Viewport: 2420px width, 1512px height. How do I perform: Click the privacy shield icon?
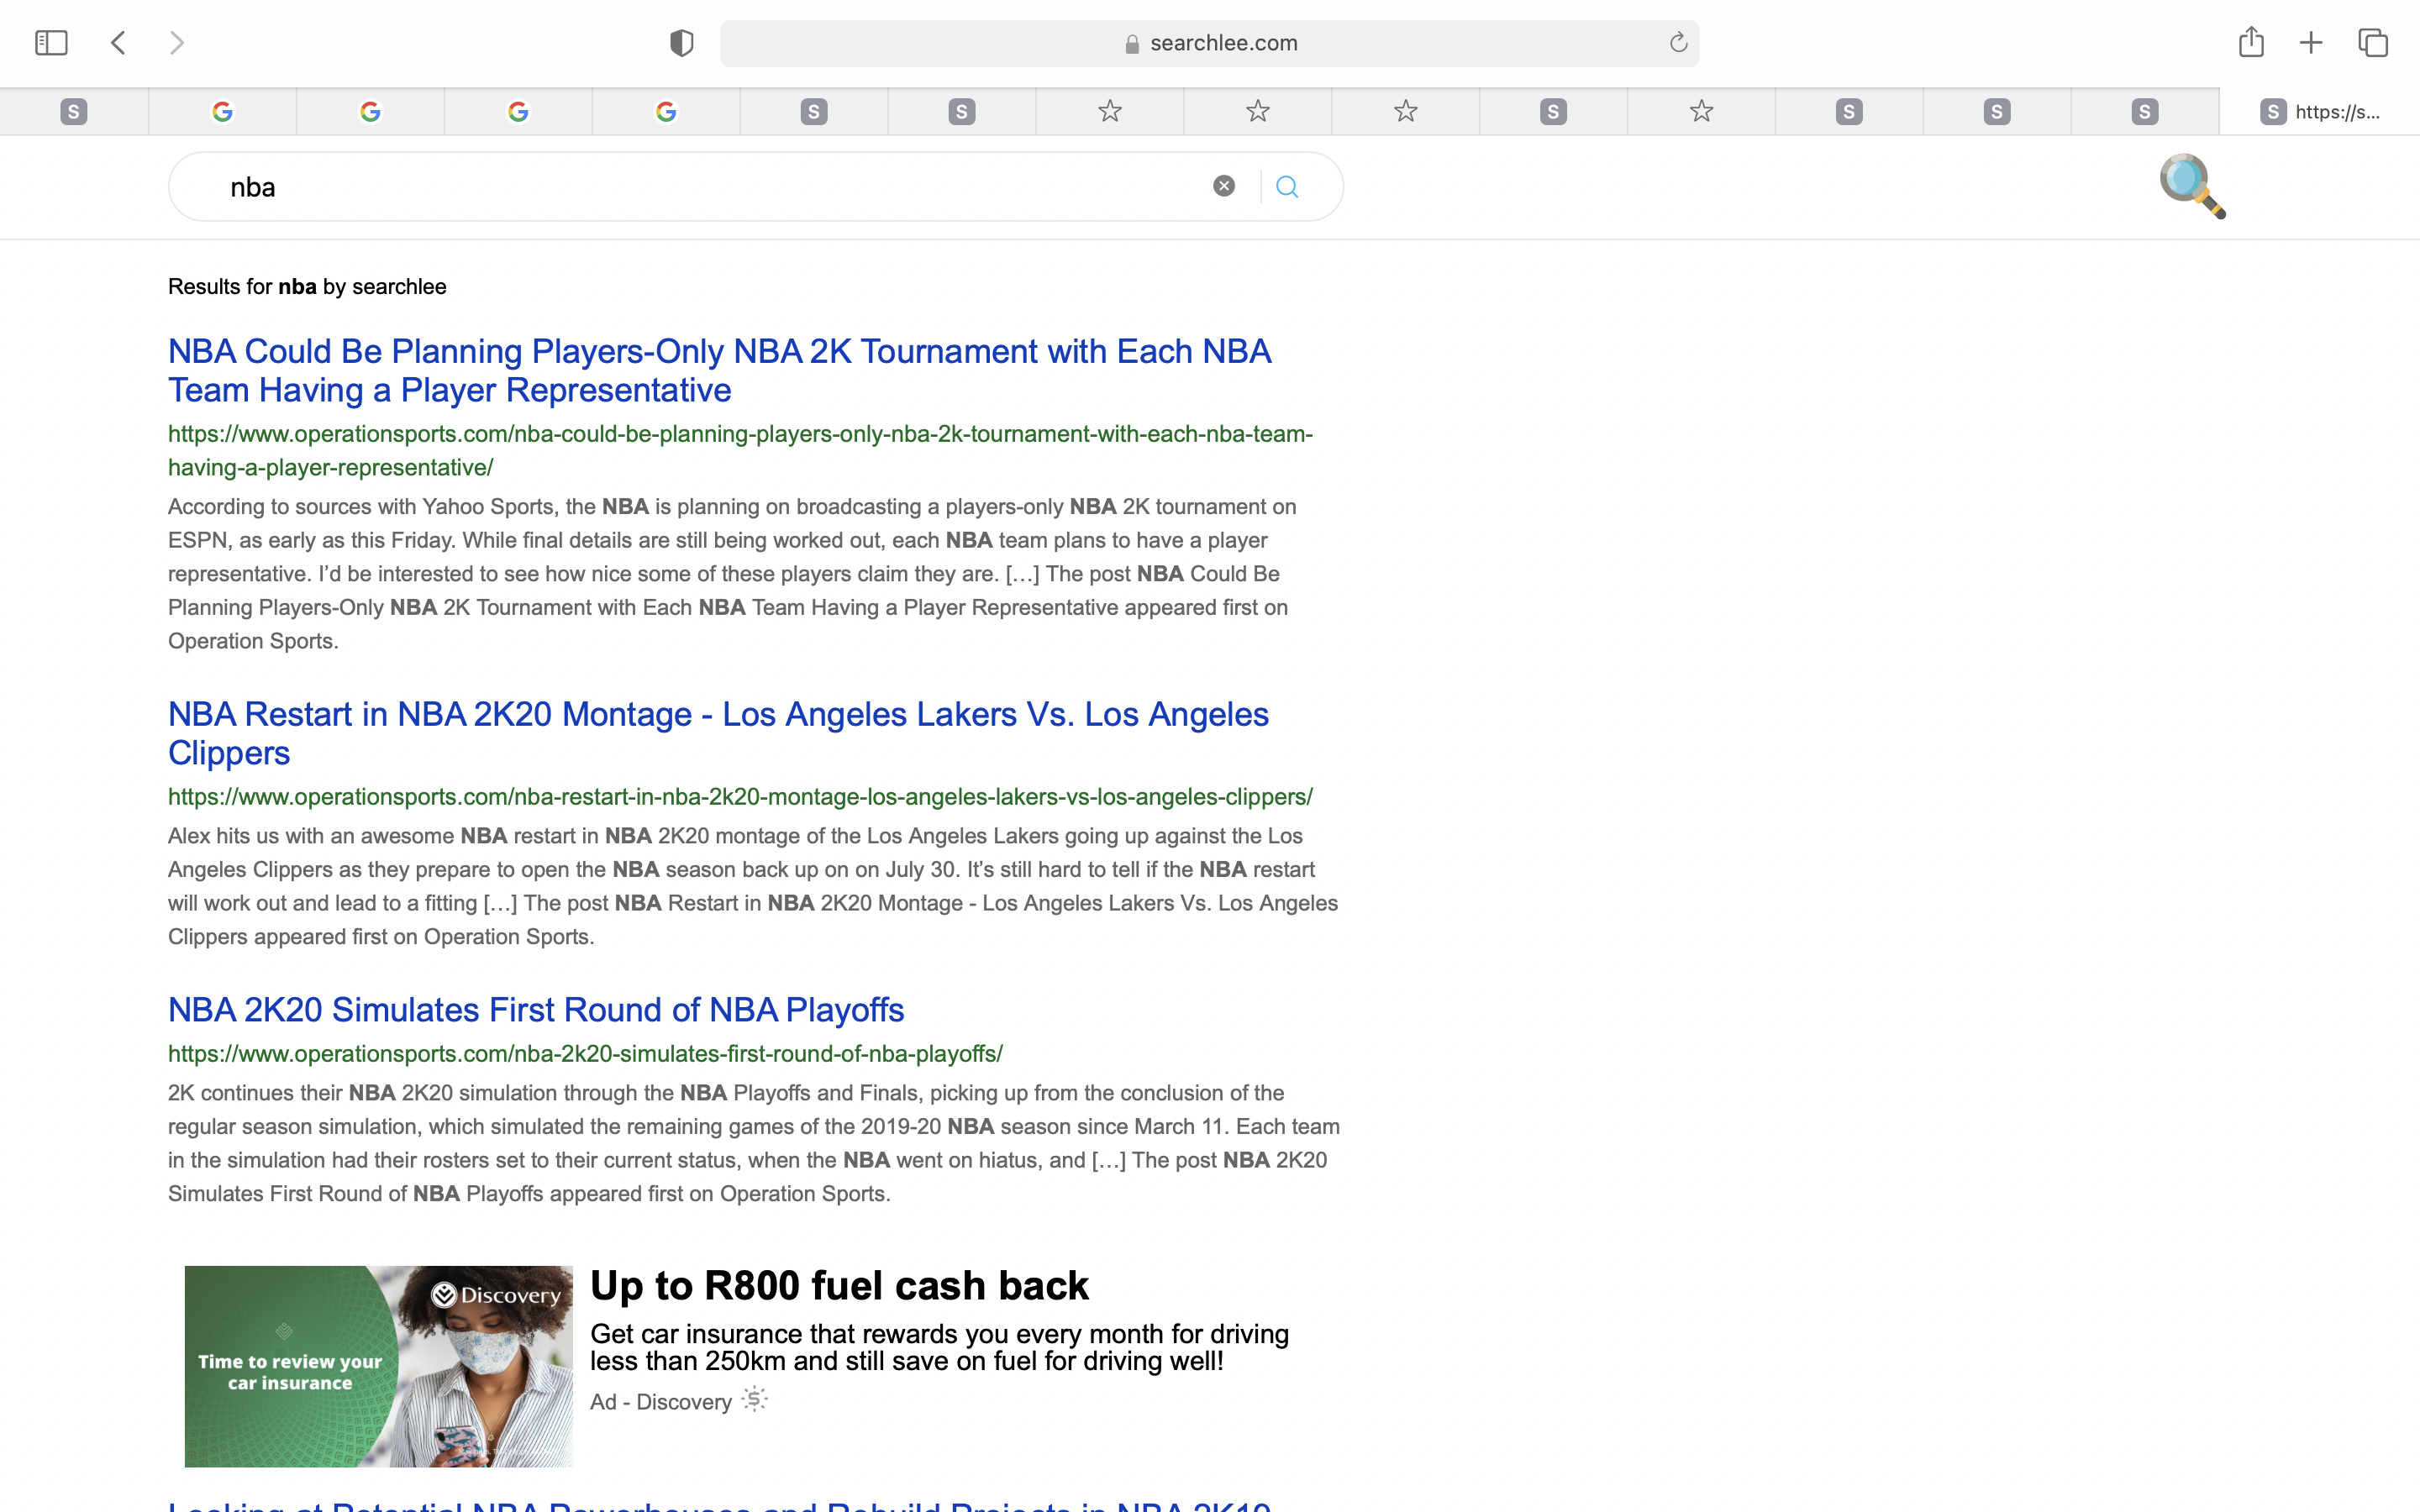click(x=681, y=43)
